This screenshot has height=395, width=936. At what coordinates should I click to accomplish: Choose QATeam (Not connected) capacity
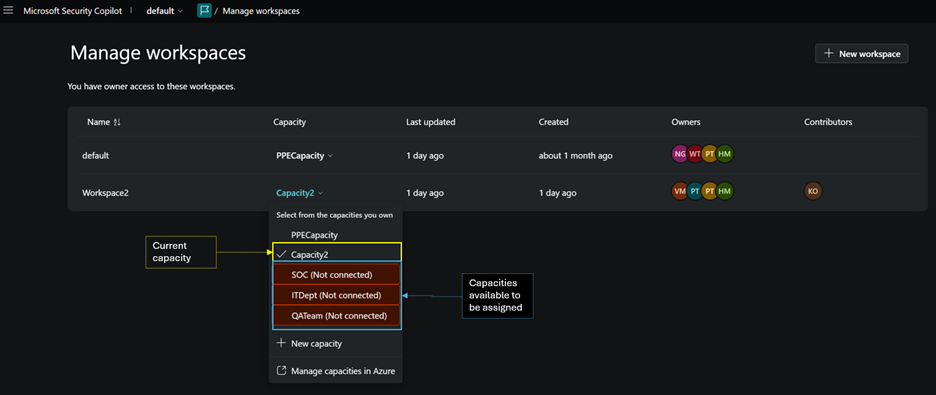point(337,315)
